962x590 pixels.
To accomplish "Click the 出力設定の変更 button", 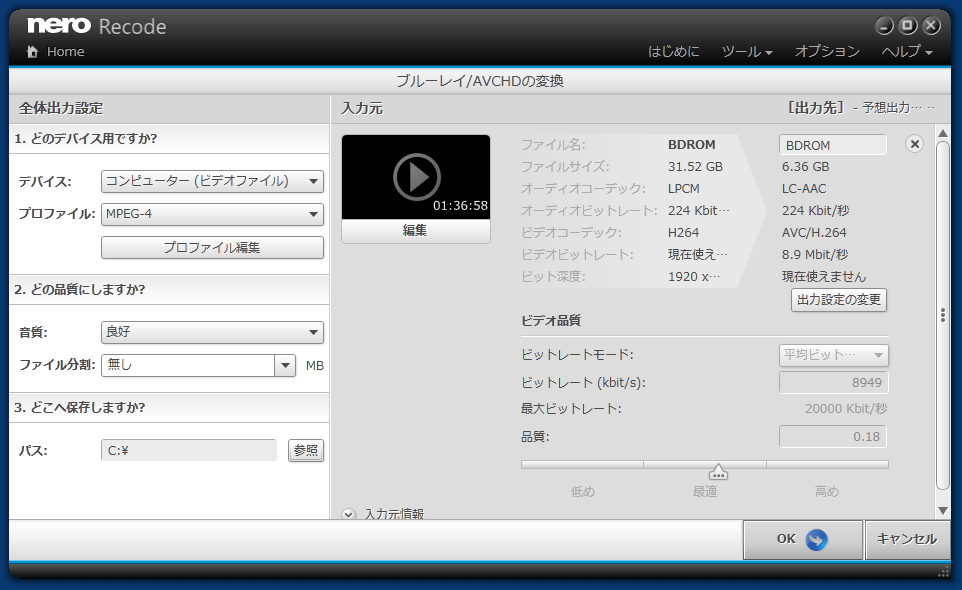I will coord(839,300).
